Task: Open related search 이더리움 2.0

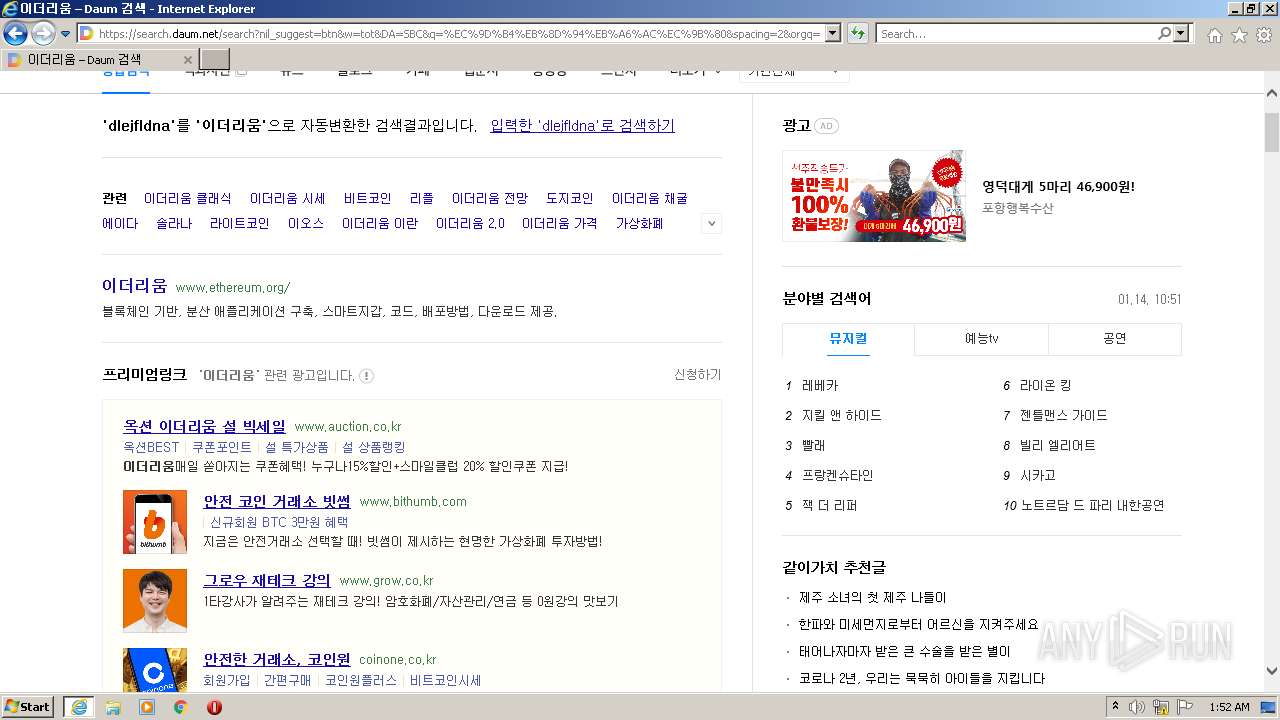Action: 470,223
